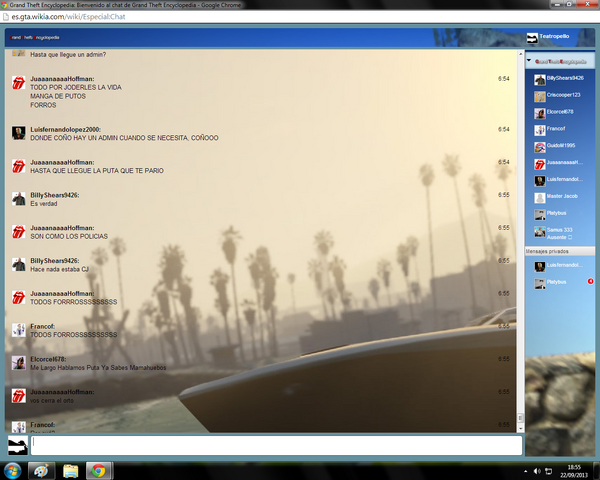Click Samus 333 avatar in user list
The height and width of the screenshot is (480, 600).
click(x=540, y=232)
